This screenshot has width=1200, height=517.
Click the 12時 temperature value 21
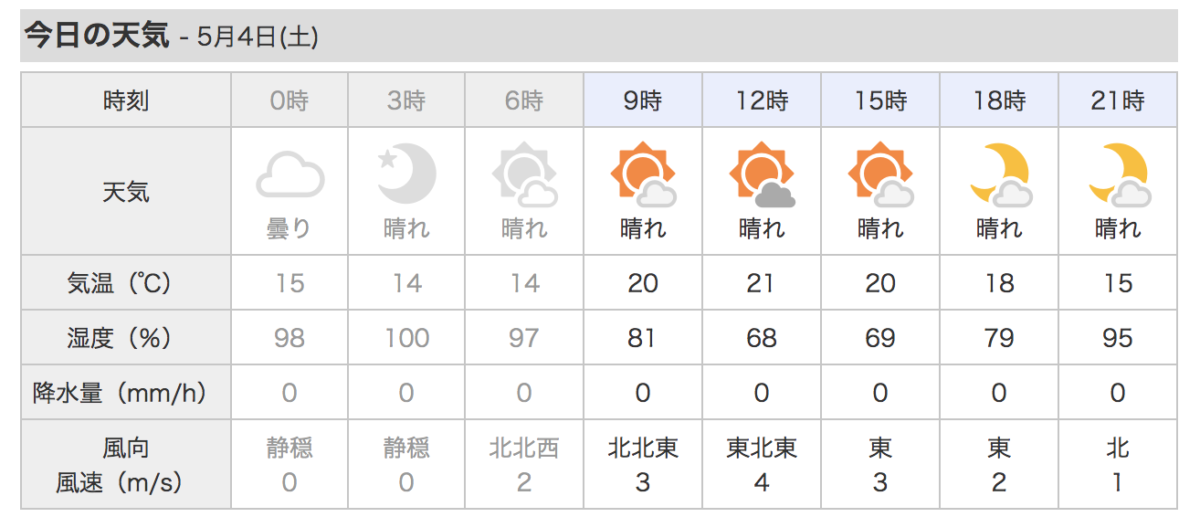(x=761, y=283)
